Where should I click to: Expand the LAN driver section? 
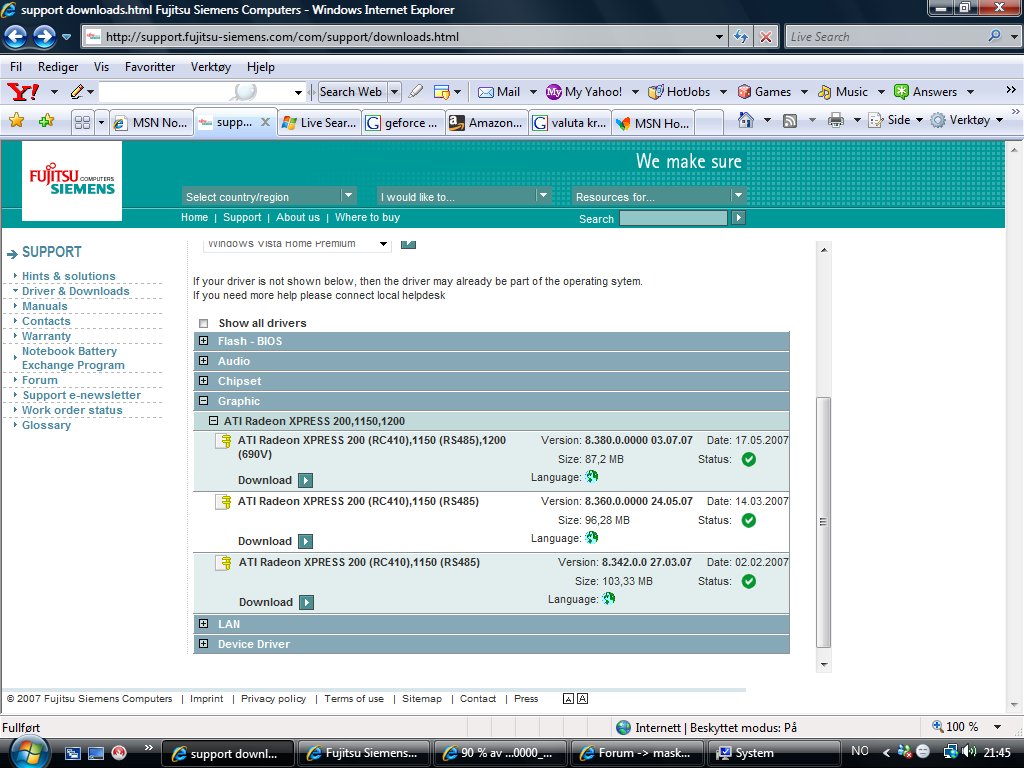(x=204, y=624)
